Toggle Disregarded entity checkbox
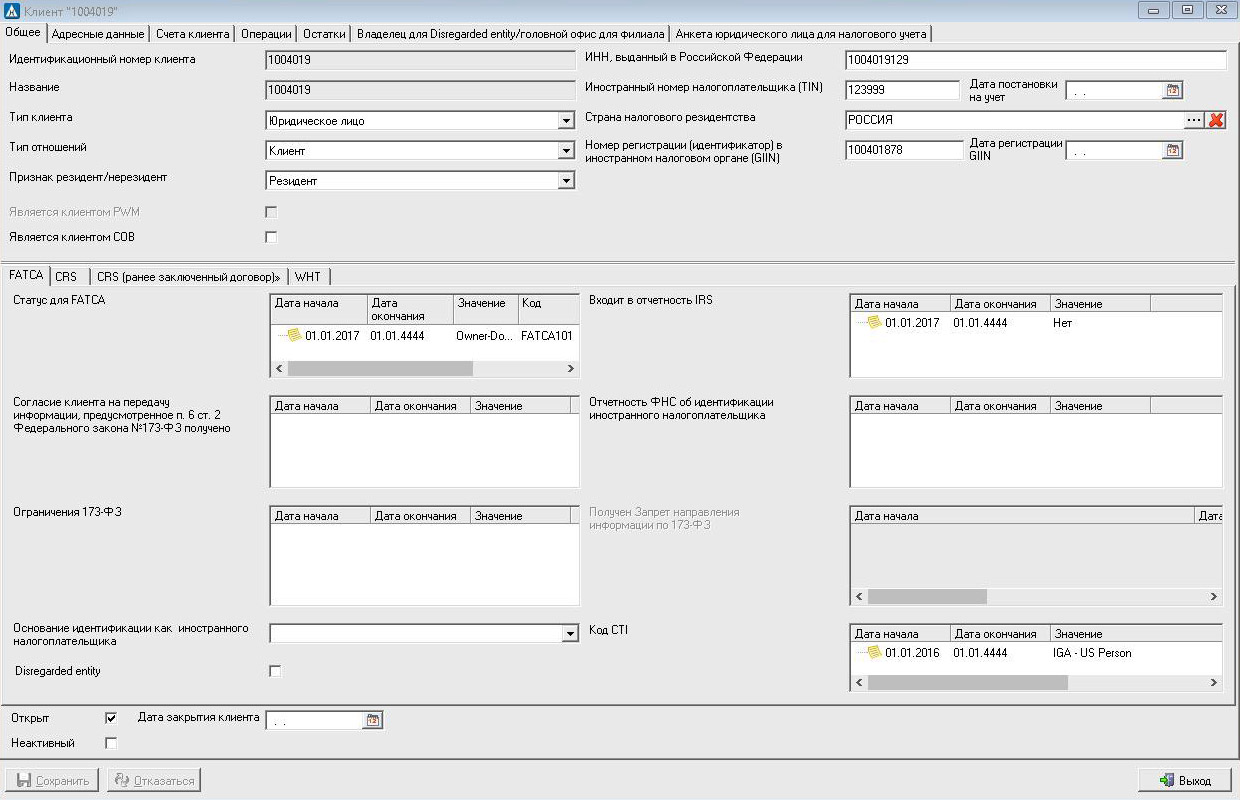1240x800 pixels. pyautogui.click(x=275, y=671)
